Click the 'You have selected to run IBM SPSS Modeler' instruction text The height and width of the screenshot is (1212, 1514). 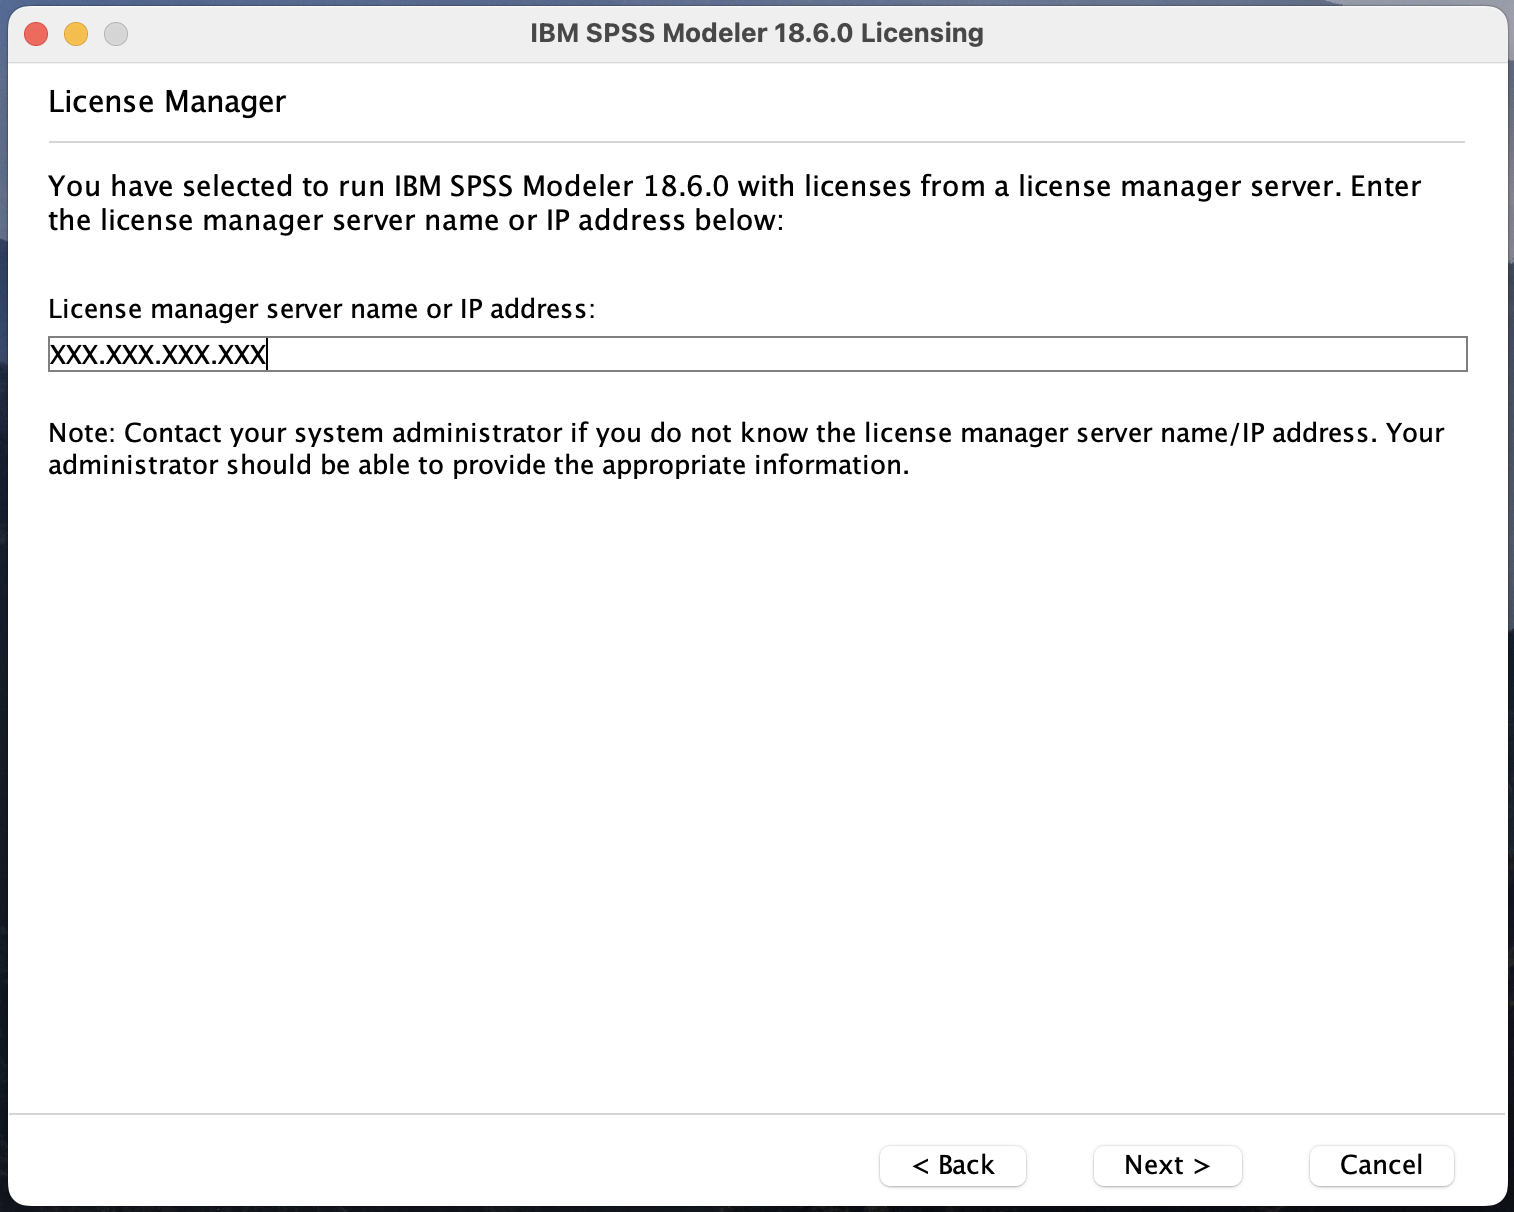735,203
